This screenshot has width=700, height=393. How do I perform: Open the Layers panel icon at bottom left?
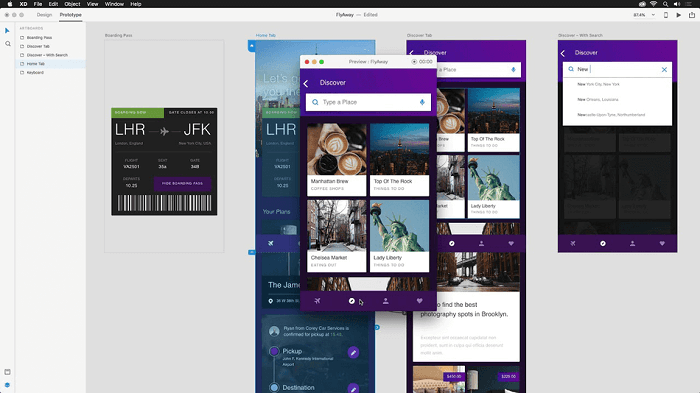(7, 385)
